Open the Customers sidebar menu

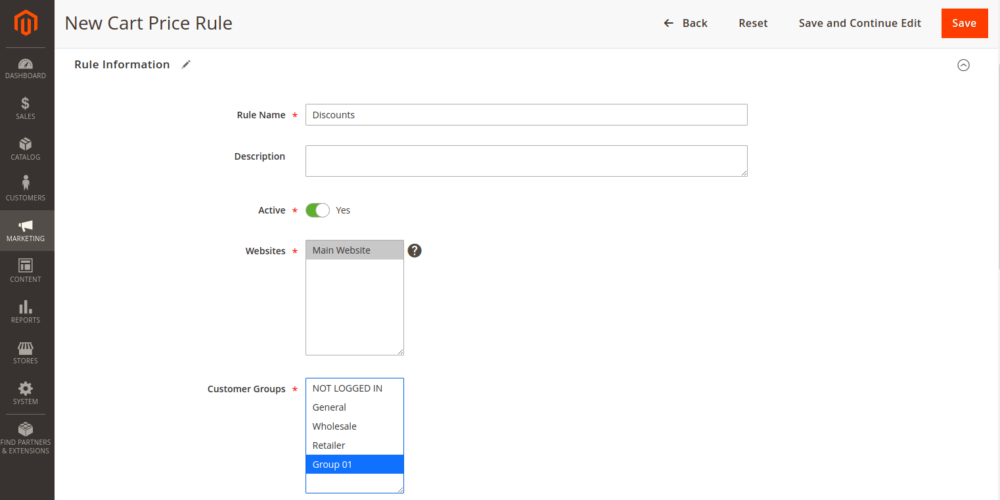tap(26, 189)
